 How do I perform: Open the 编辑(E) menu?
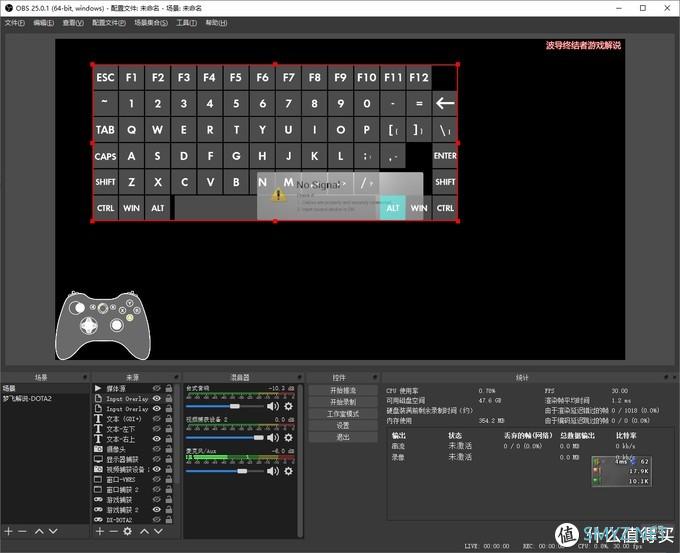[43, 23]
